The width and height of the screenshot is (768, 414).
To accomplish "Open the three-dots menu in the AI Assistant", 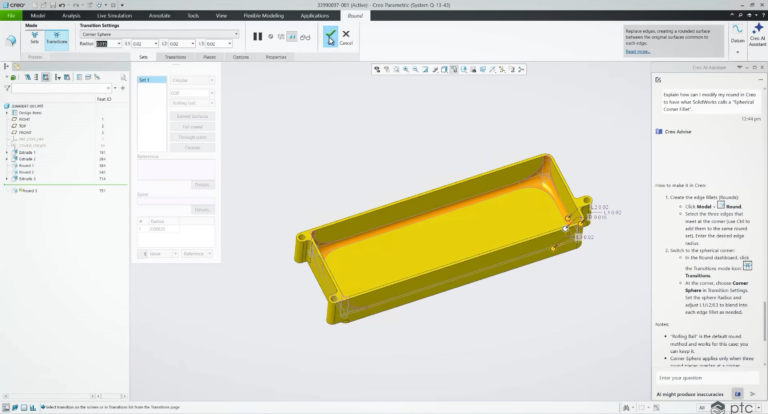I will click(760, 79).
